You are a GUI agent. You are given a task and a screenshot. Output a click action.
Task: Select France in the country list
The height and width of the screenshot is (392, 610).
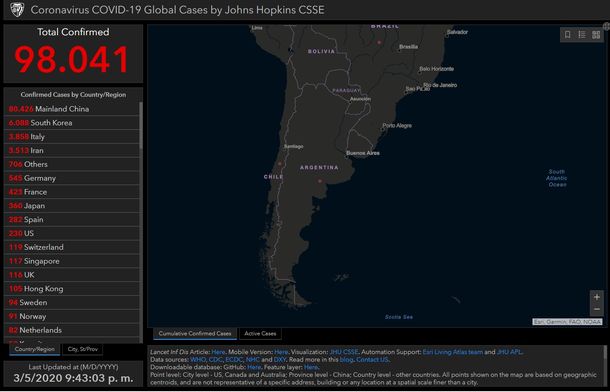71,192
